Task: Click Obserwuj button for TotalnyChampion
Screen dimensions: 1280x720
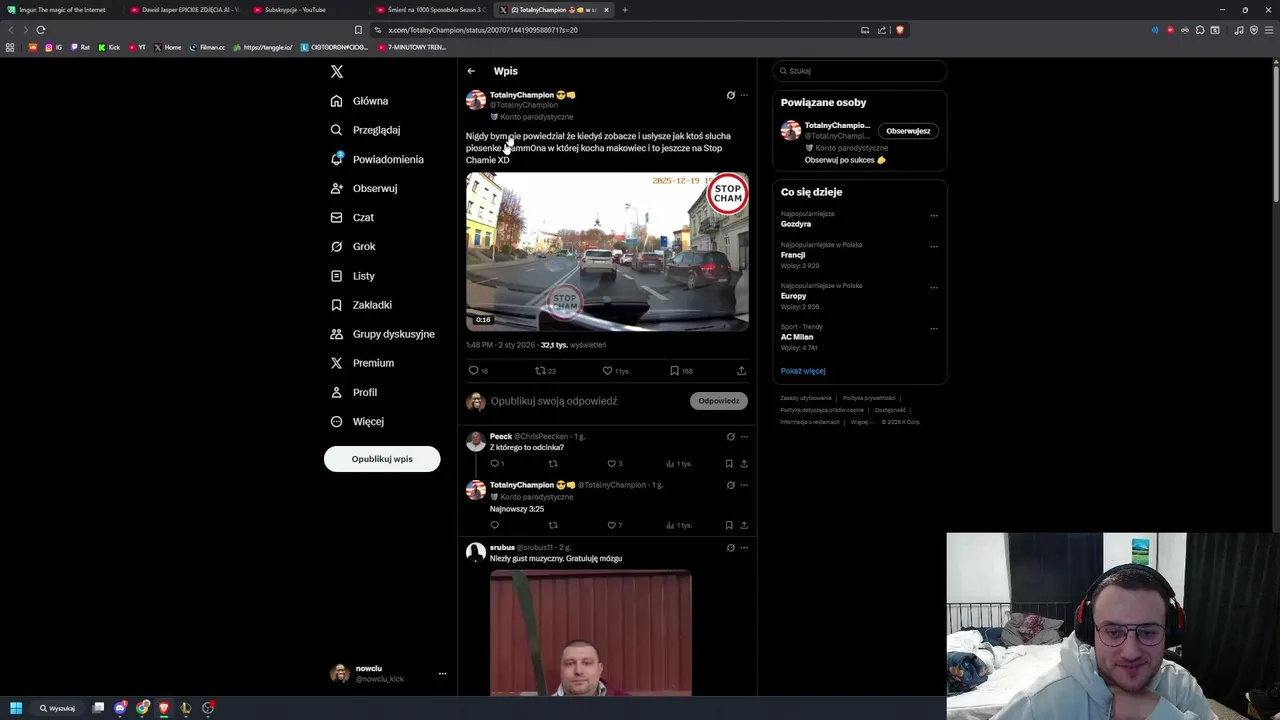Action: click(908, 131)
